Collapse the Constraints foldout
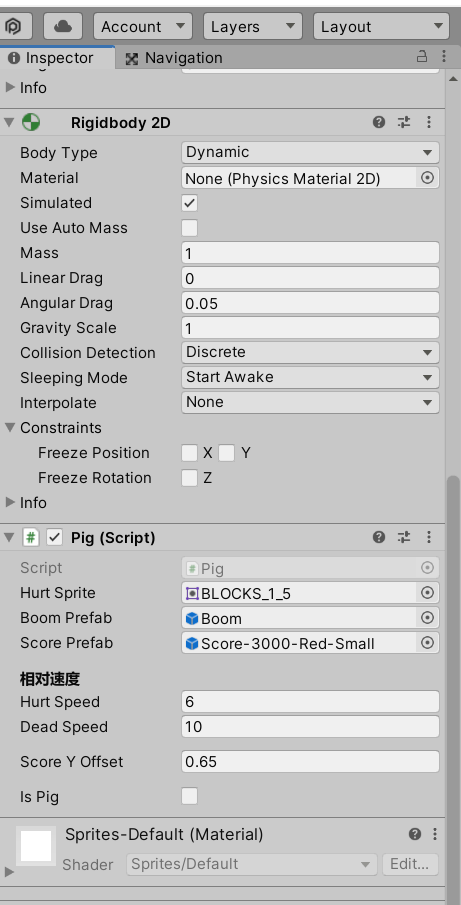Viewport: 461px width, 905px height. (x=10, y=428)
